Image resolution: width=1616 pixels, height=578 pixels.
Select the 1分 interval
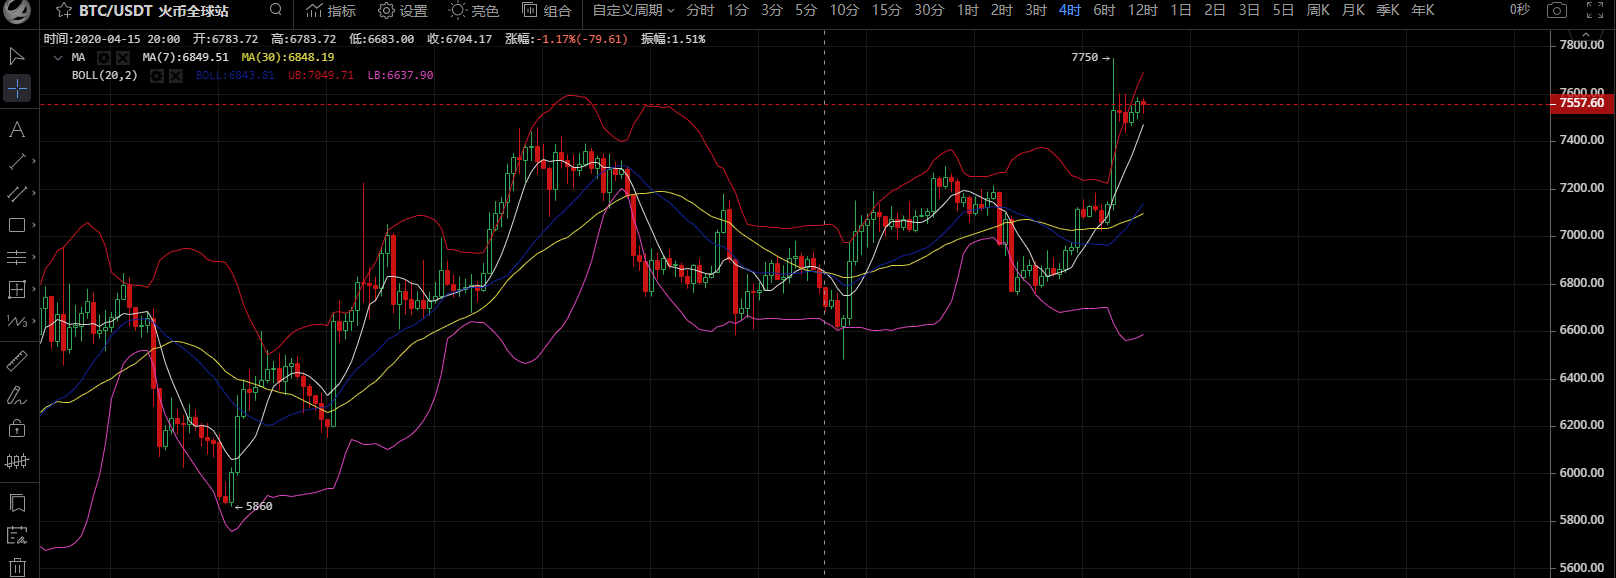(737, 10)
